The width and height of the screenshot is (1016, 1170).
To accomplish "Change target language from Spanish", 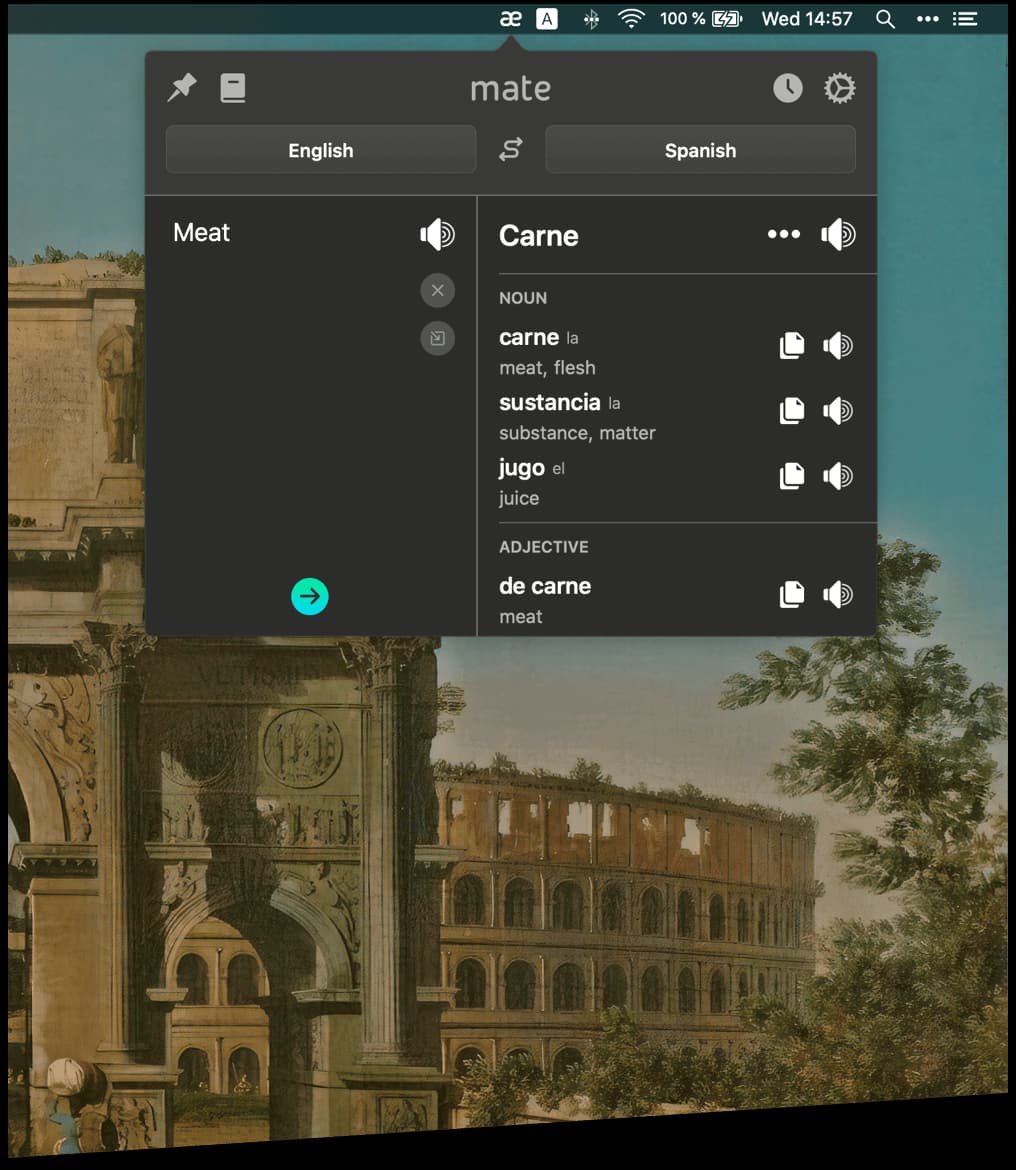I will click(x=700, y=150).
